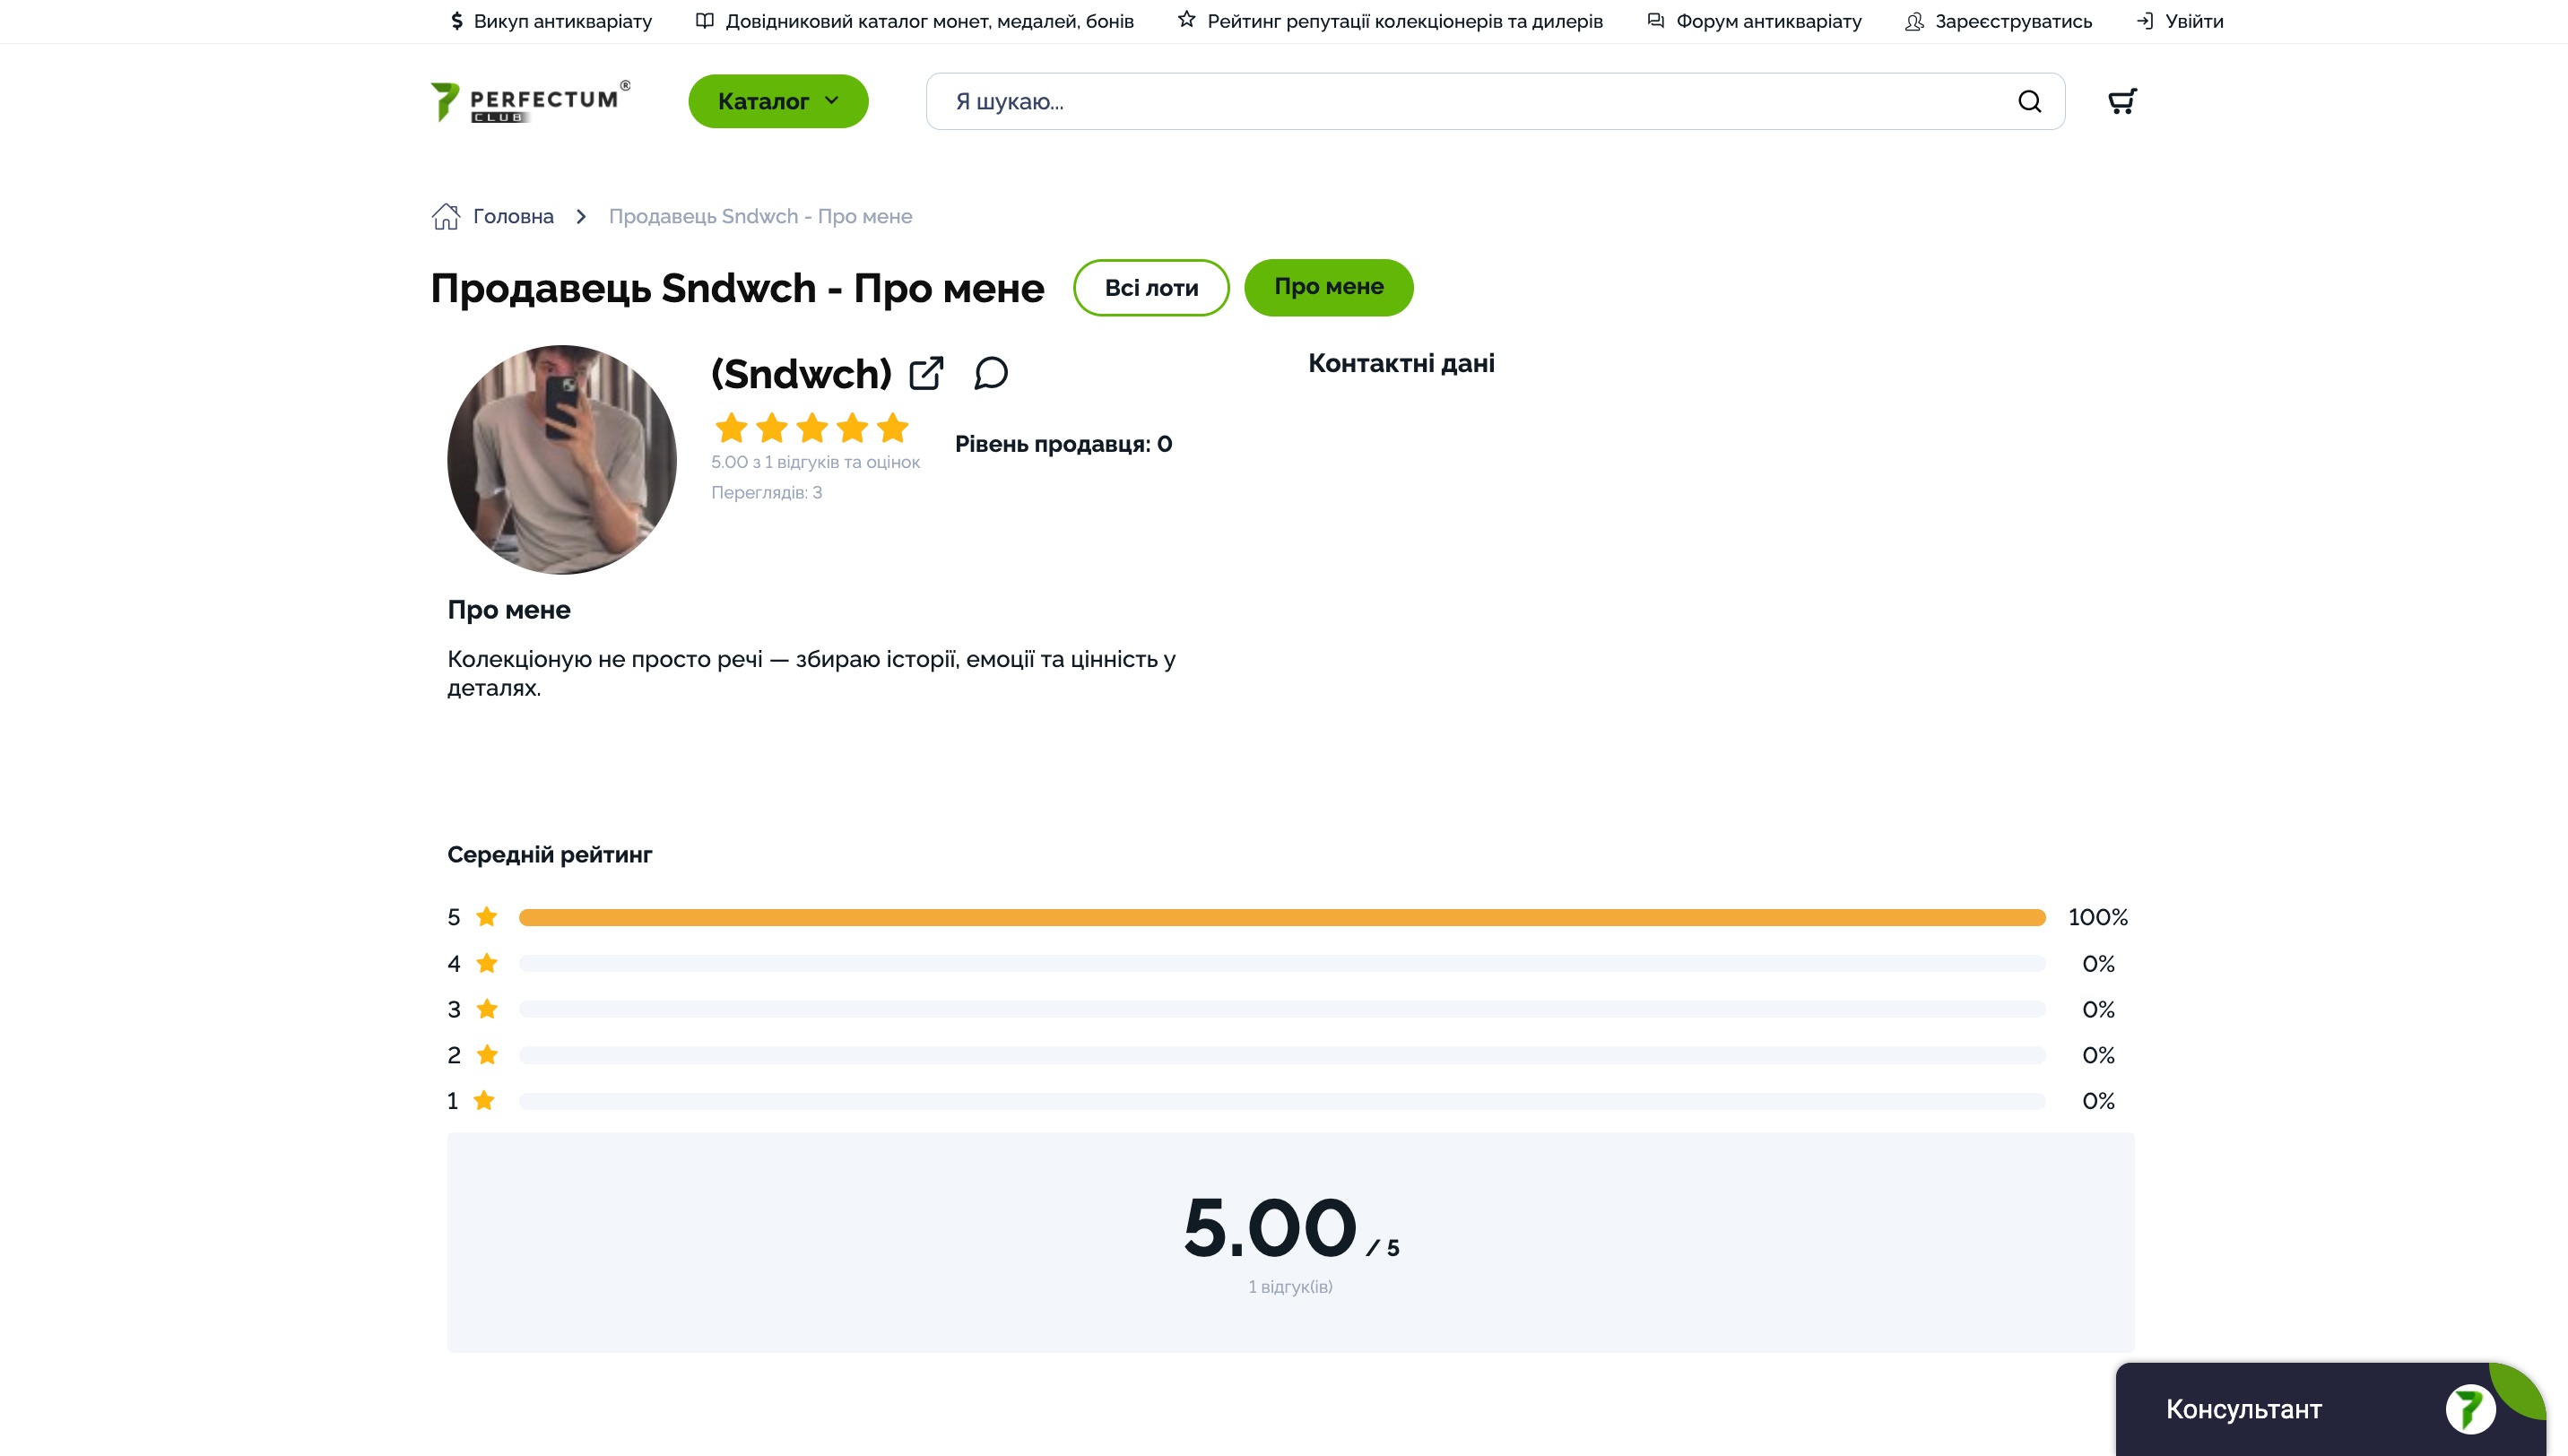
Task: Select the Про мене tab
Action: 1328,288
